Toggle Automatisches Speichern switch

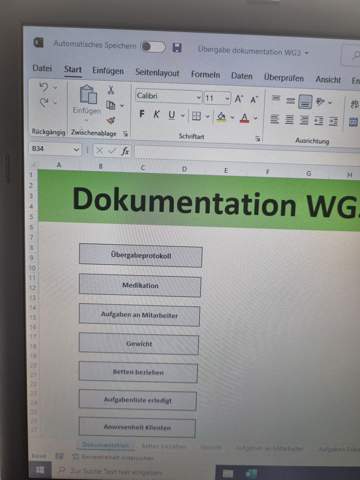point(153,47)
